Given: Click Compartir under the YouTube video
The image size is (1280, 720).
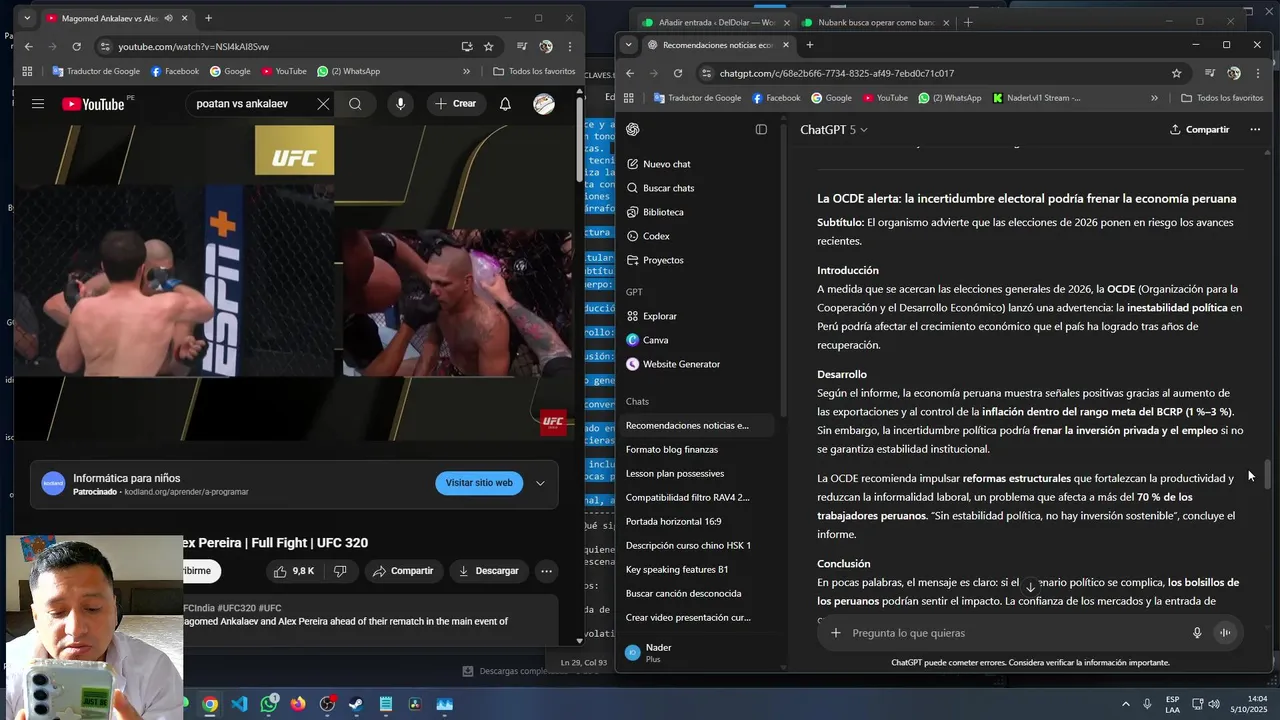Looking at the screenshot, I should tap(403, 571).
